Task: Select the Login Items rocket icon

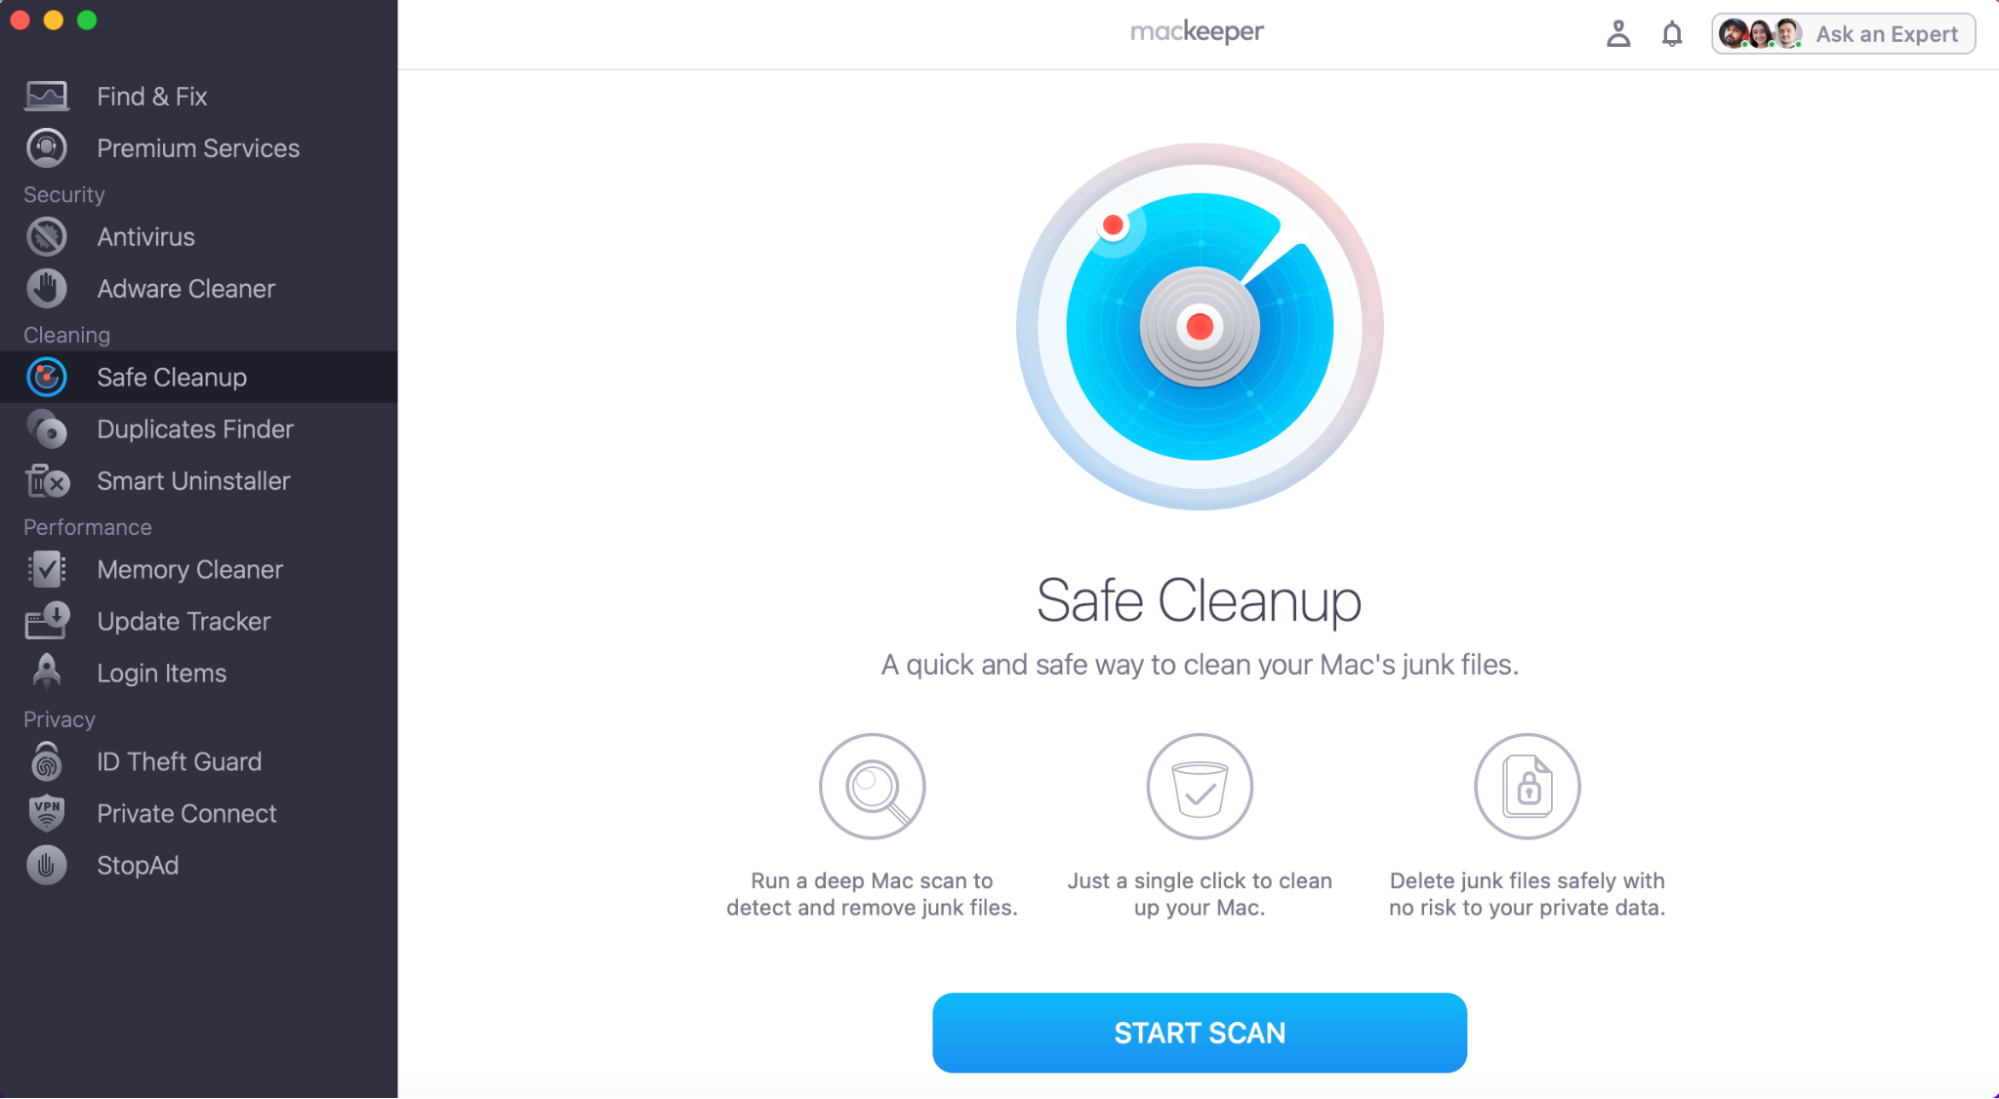Action: pos(44,672)
